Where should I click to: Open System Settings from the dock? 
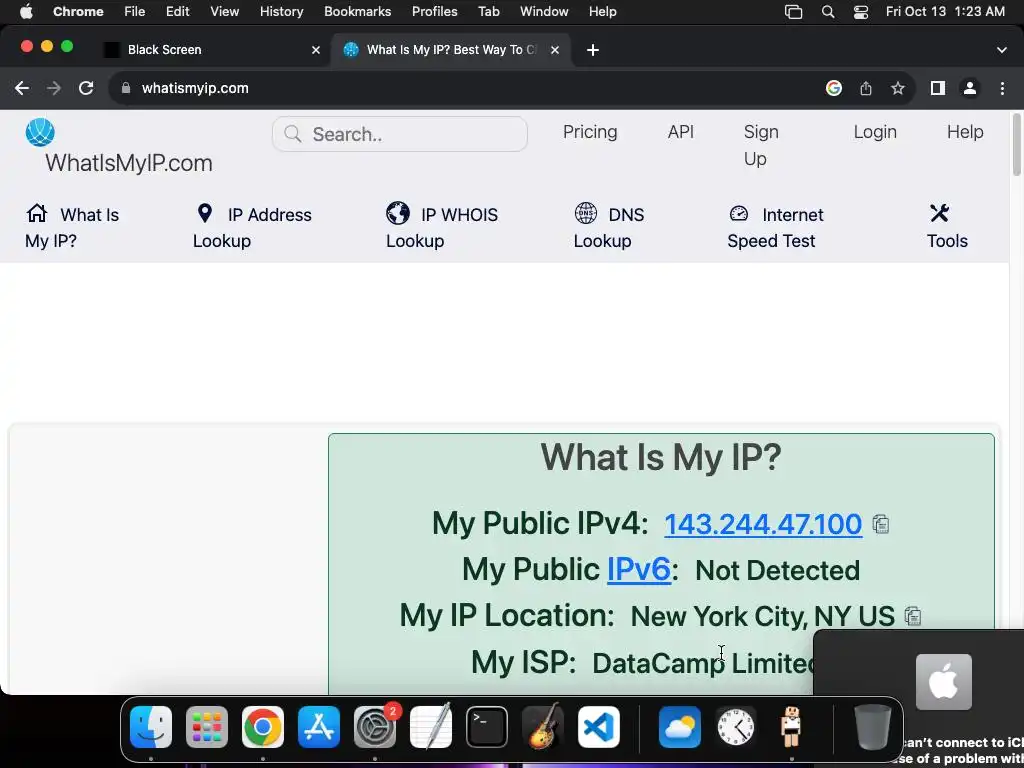coord(375,727)
